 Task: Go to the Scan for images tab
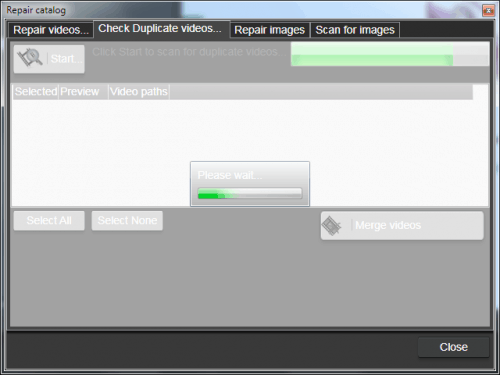(355, 30)
